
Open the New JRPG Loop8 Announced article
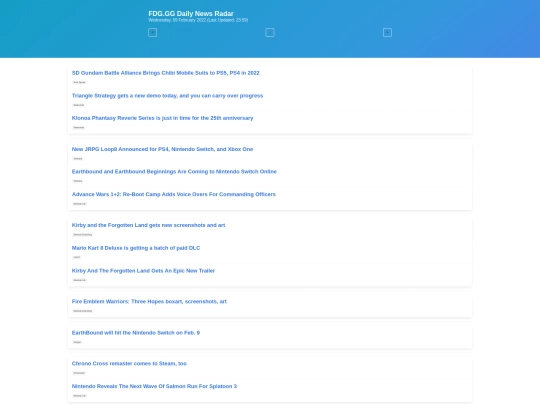click(163, 149)
